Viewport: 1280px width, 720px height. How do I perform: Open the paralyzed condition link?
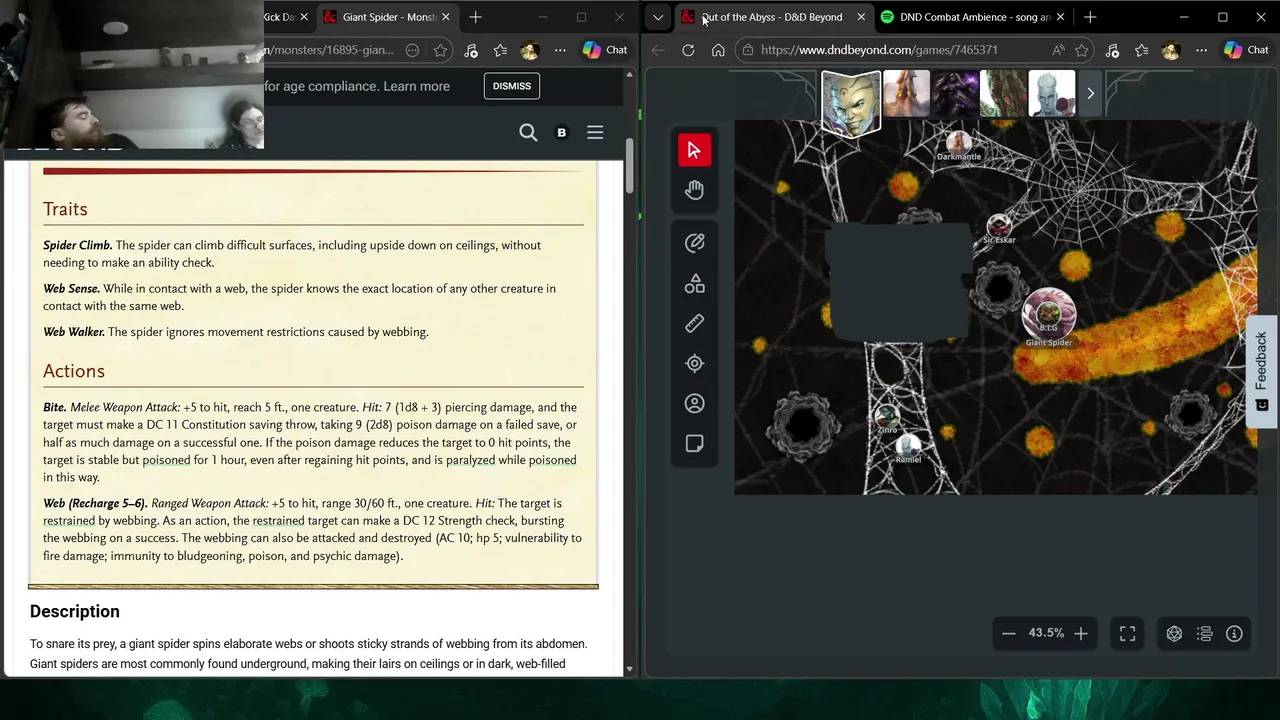(470, 460)
